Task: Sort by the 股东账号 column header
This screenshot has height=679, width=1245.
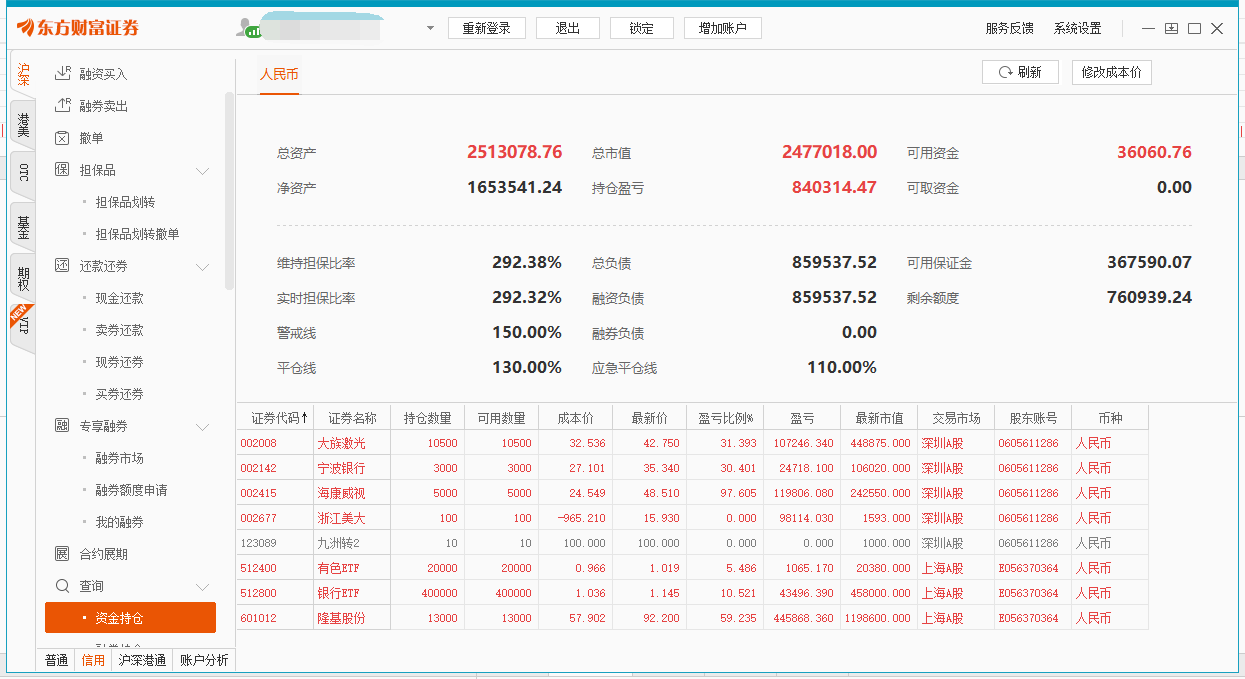Action: click(1033, 418)
